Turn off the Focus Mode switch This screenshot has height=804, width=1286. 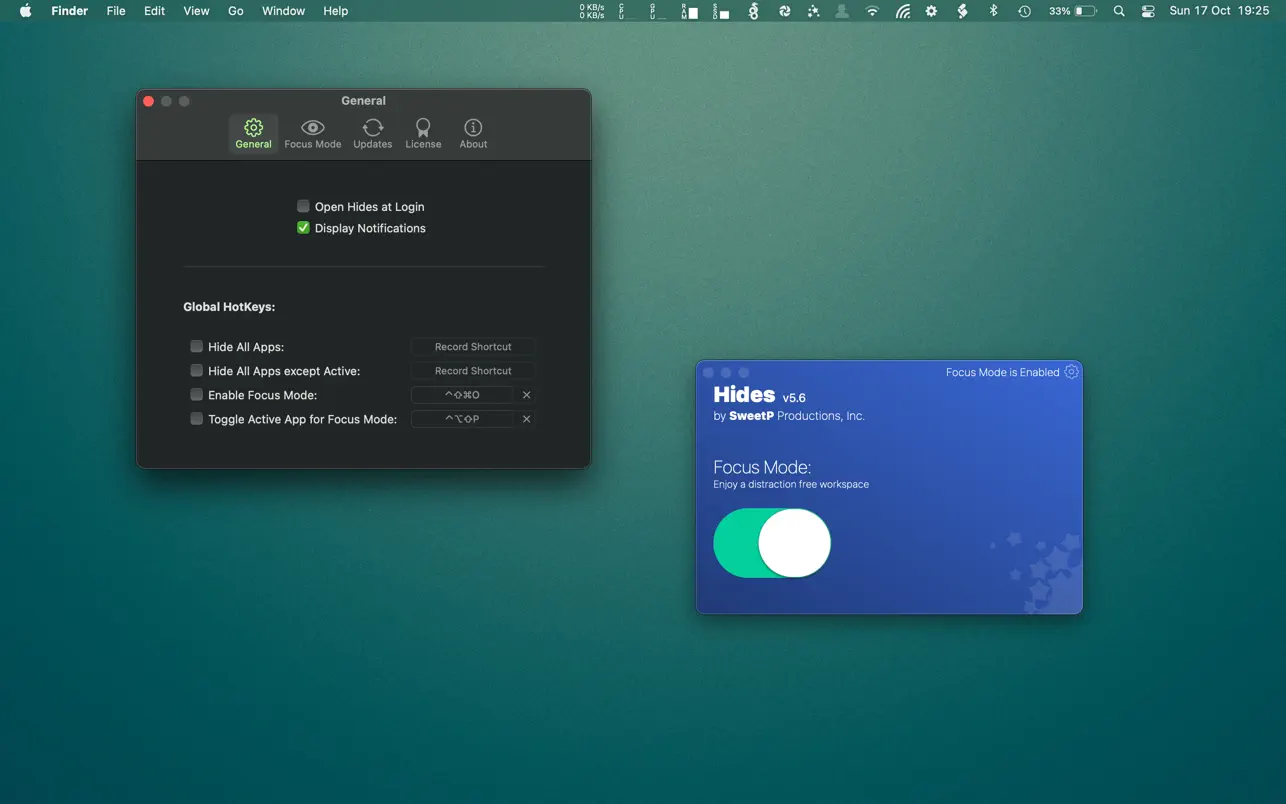click(x=772, y=543)
